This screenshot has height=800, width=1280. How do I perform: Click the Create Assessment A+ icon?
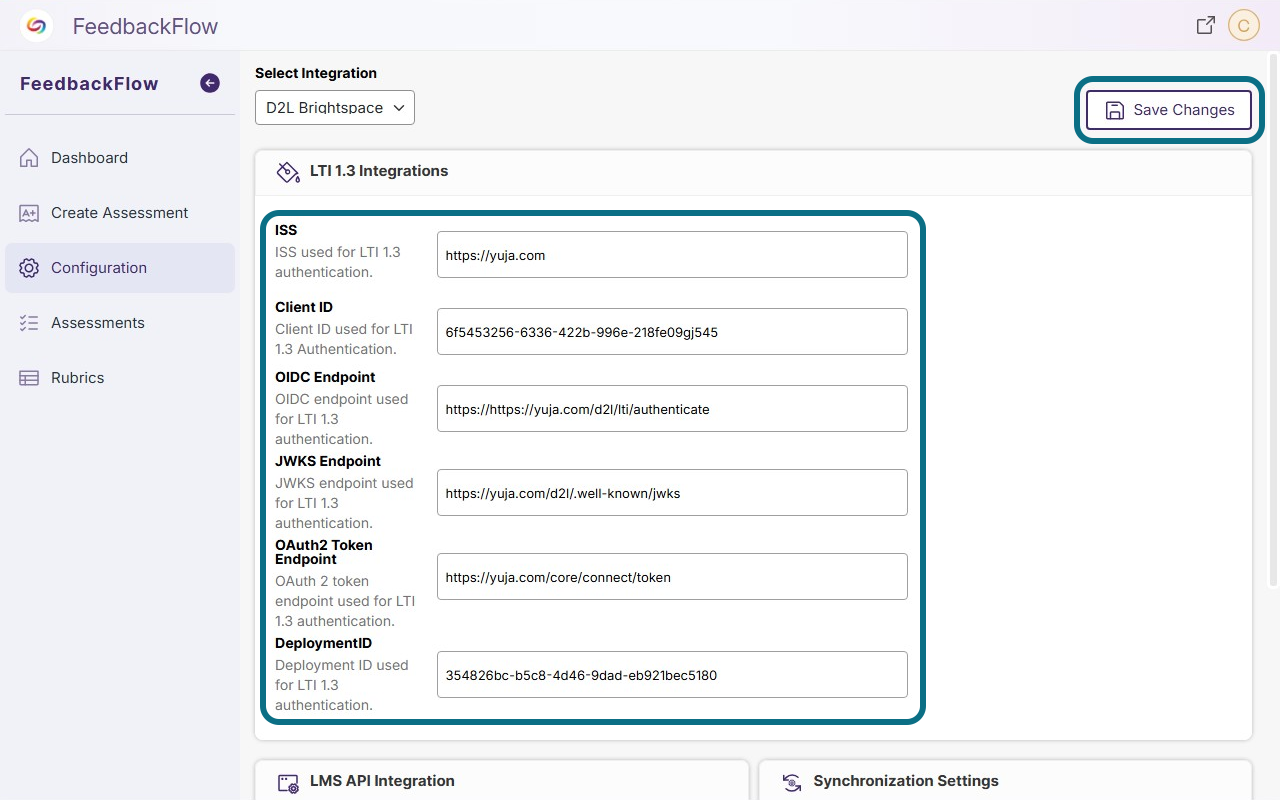29,213
